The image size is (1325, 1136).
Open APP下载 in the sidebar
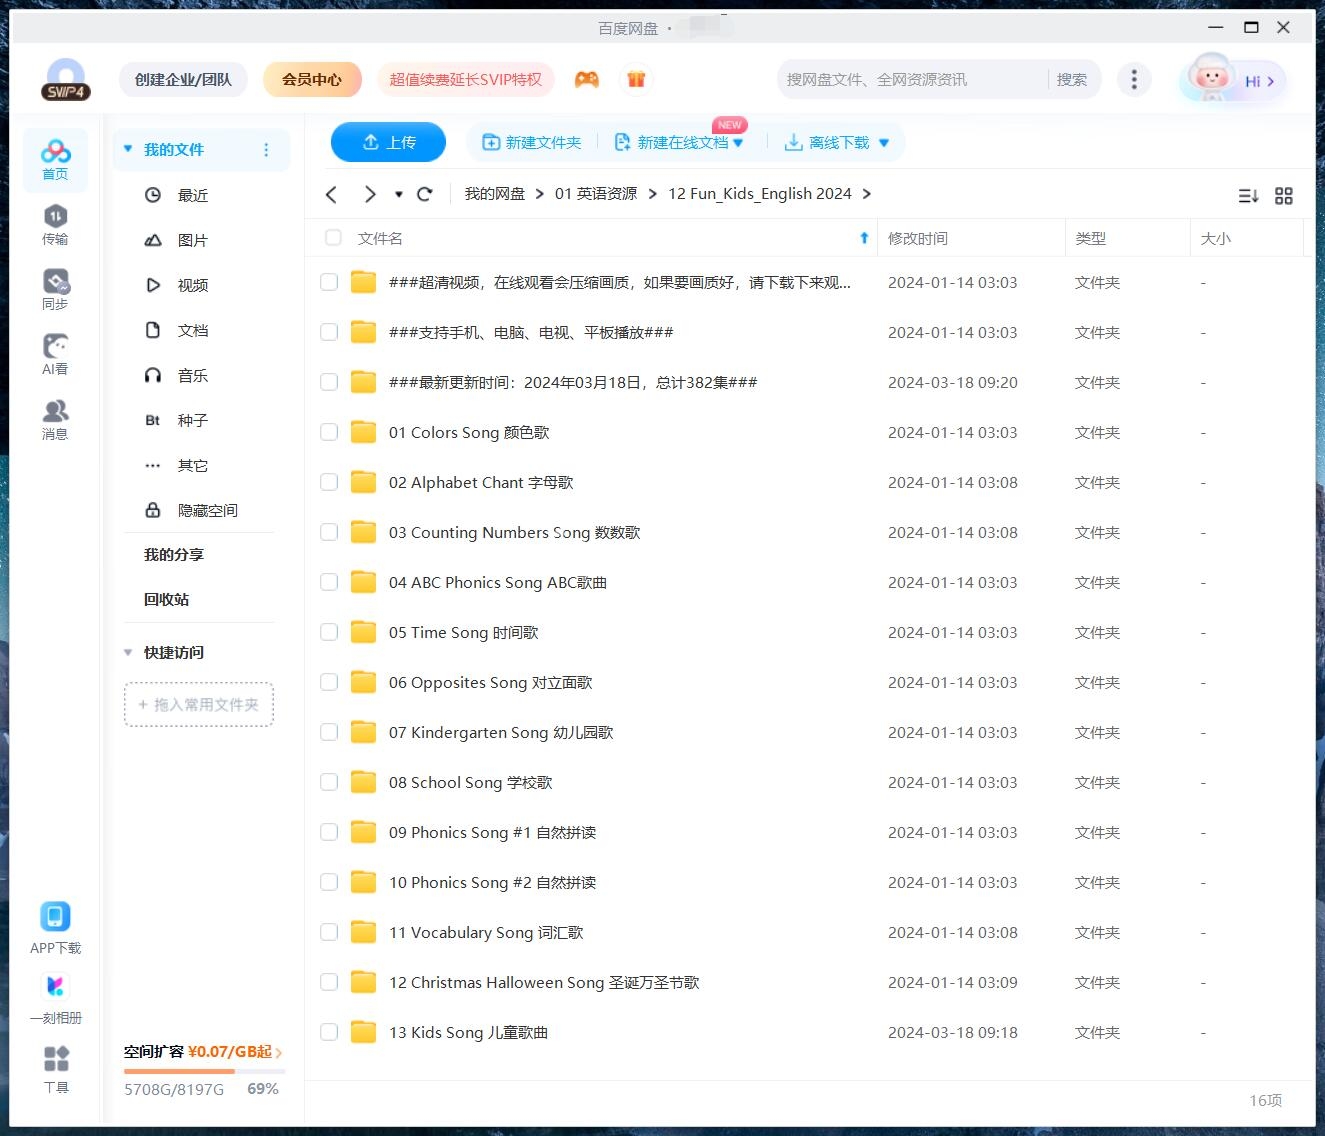click(55, 928)
